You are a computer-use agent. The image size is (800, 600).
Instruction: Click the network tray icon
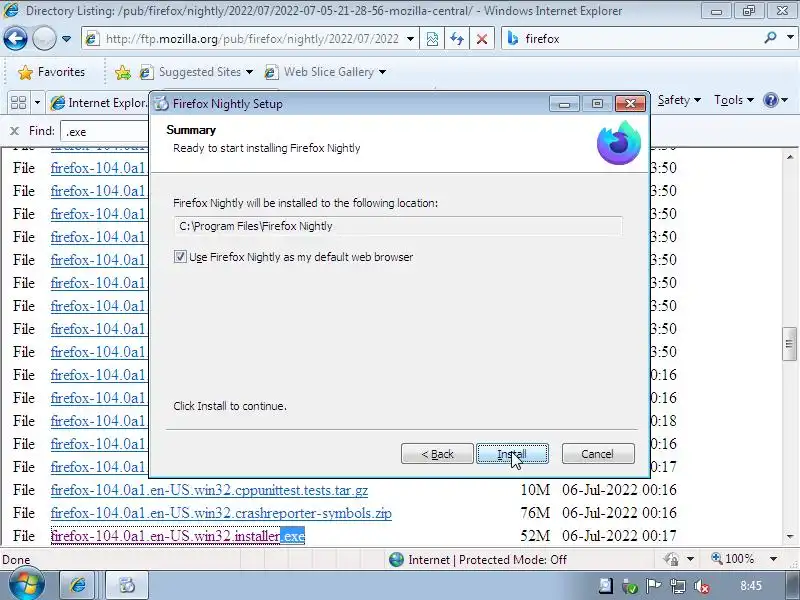click(678, 586)
